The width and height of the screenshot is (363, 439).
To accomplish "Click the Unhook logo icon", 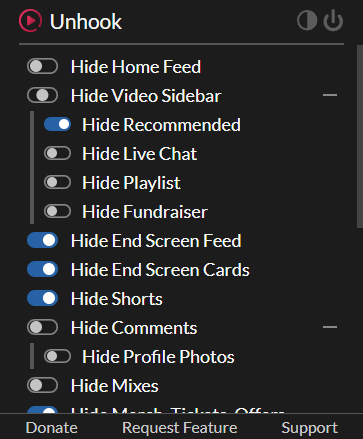I will 30,21.
